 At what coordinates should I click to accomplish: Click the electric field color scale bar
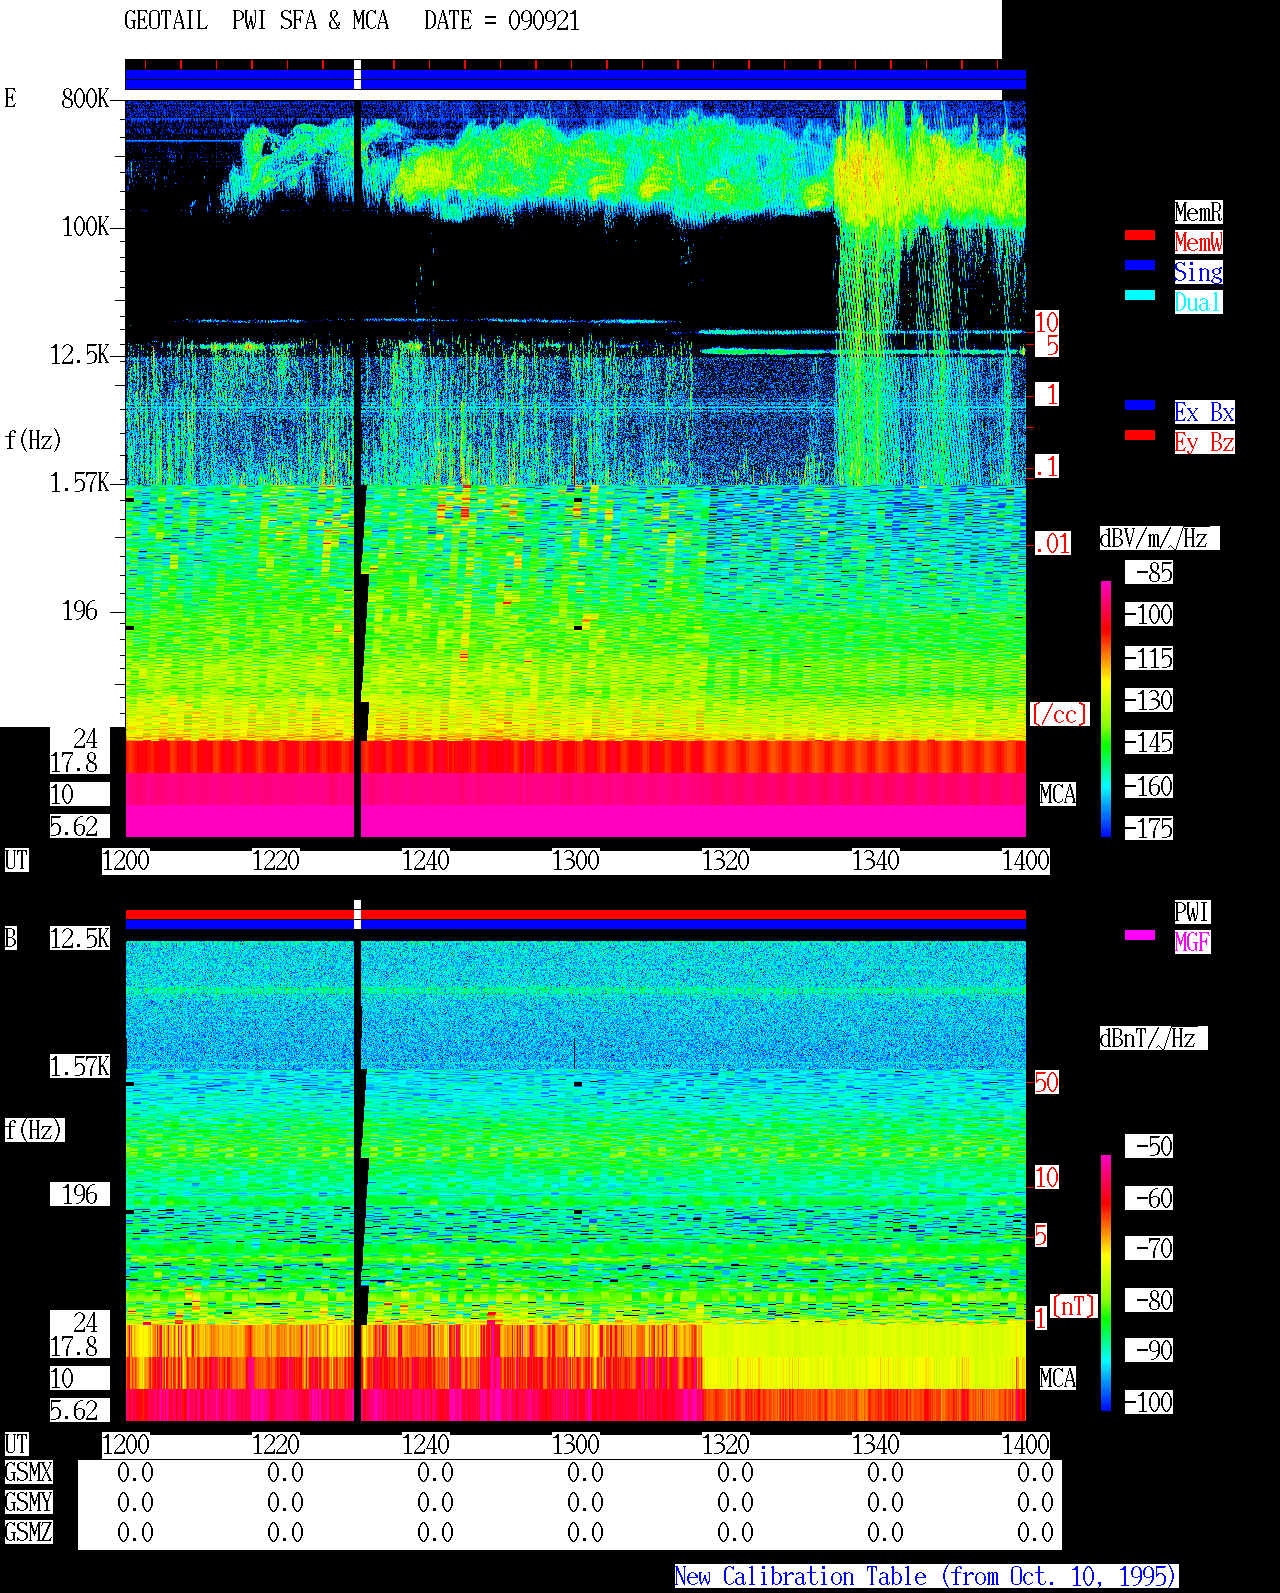[x=1106, y=708]
